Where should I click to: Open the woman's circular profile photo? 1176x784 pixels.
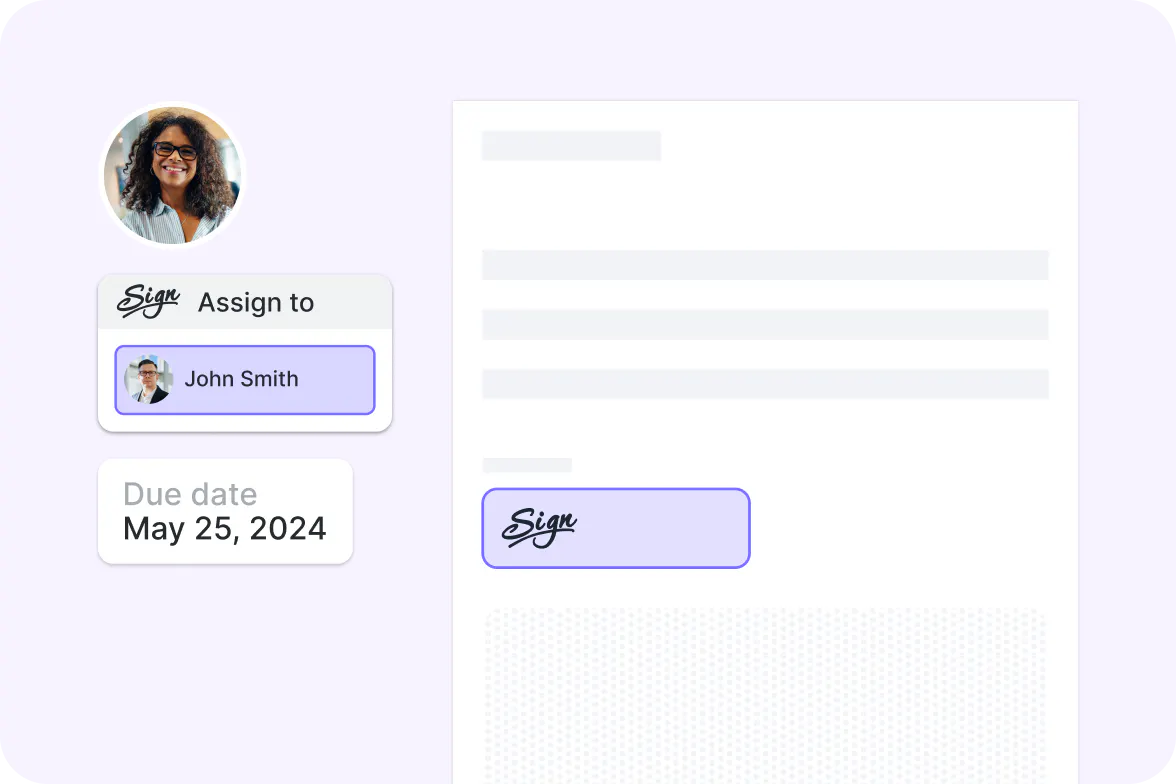(x=172, y=175)
